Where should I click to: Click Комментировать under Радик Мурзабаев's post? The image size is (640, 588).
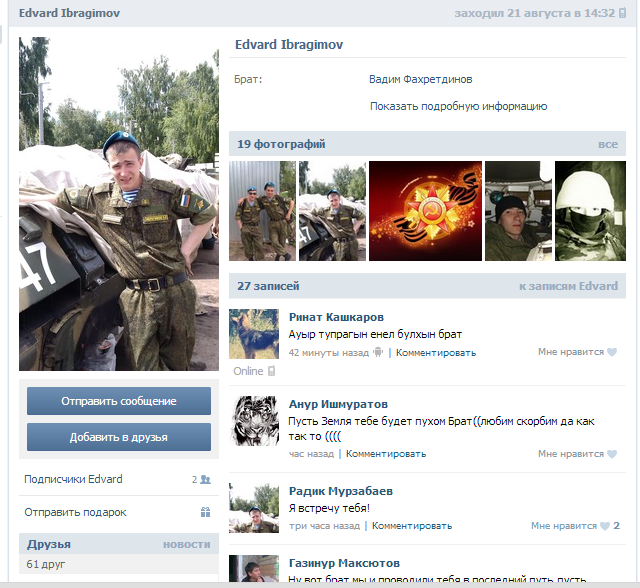(x=412, y=526)
